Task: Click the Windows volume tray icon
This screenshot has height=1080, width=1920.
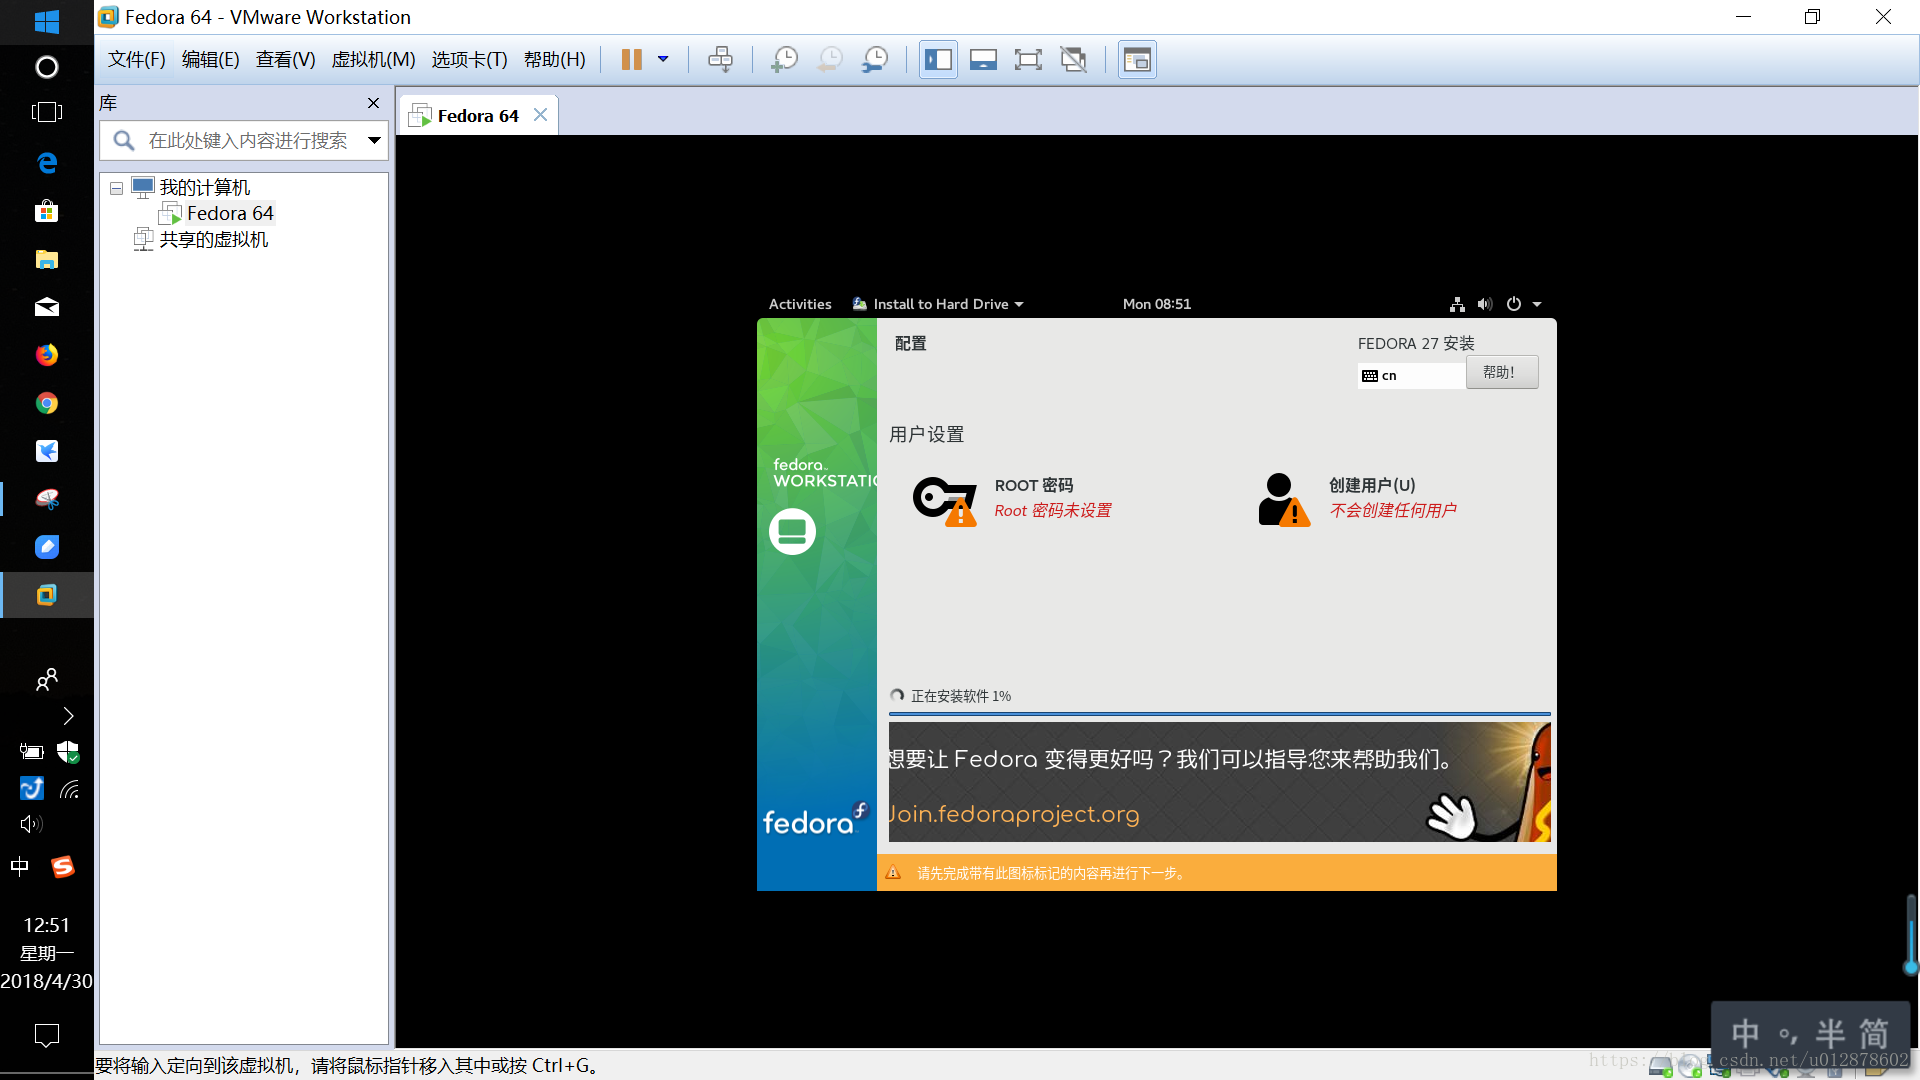Action: (x=31, y=824)
